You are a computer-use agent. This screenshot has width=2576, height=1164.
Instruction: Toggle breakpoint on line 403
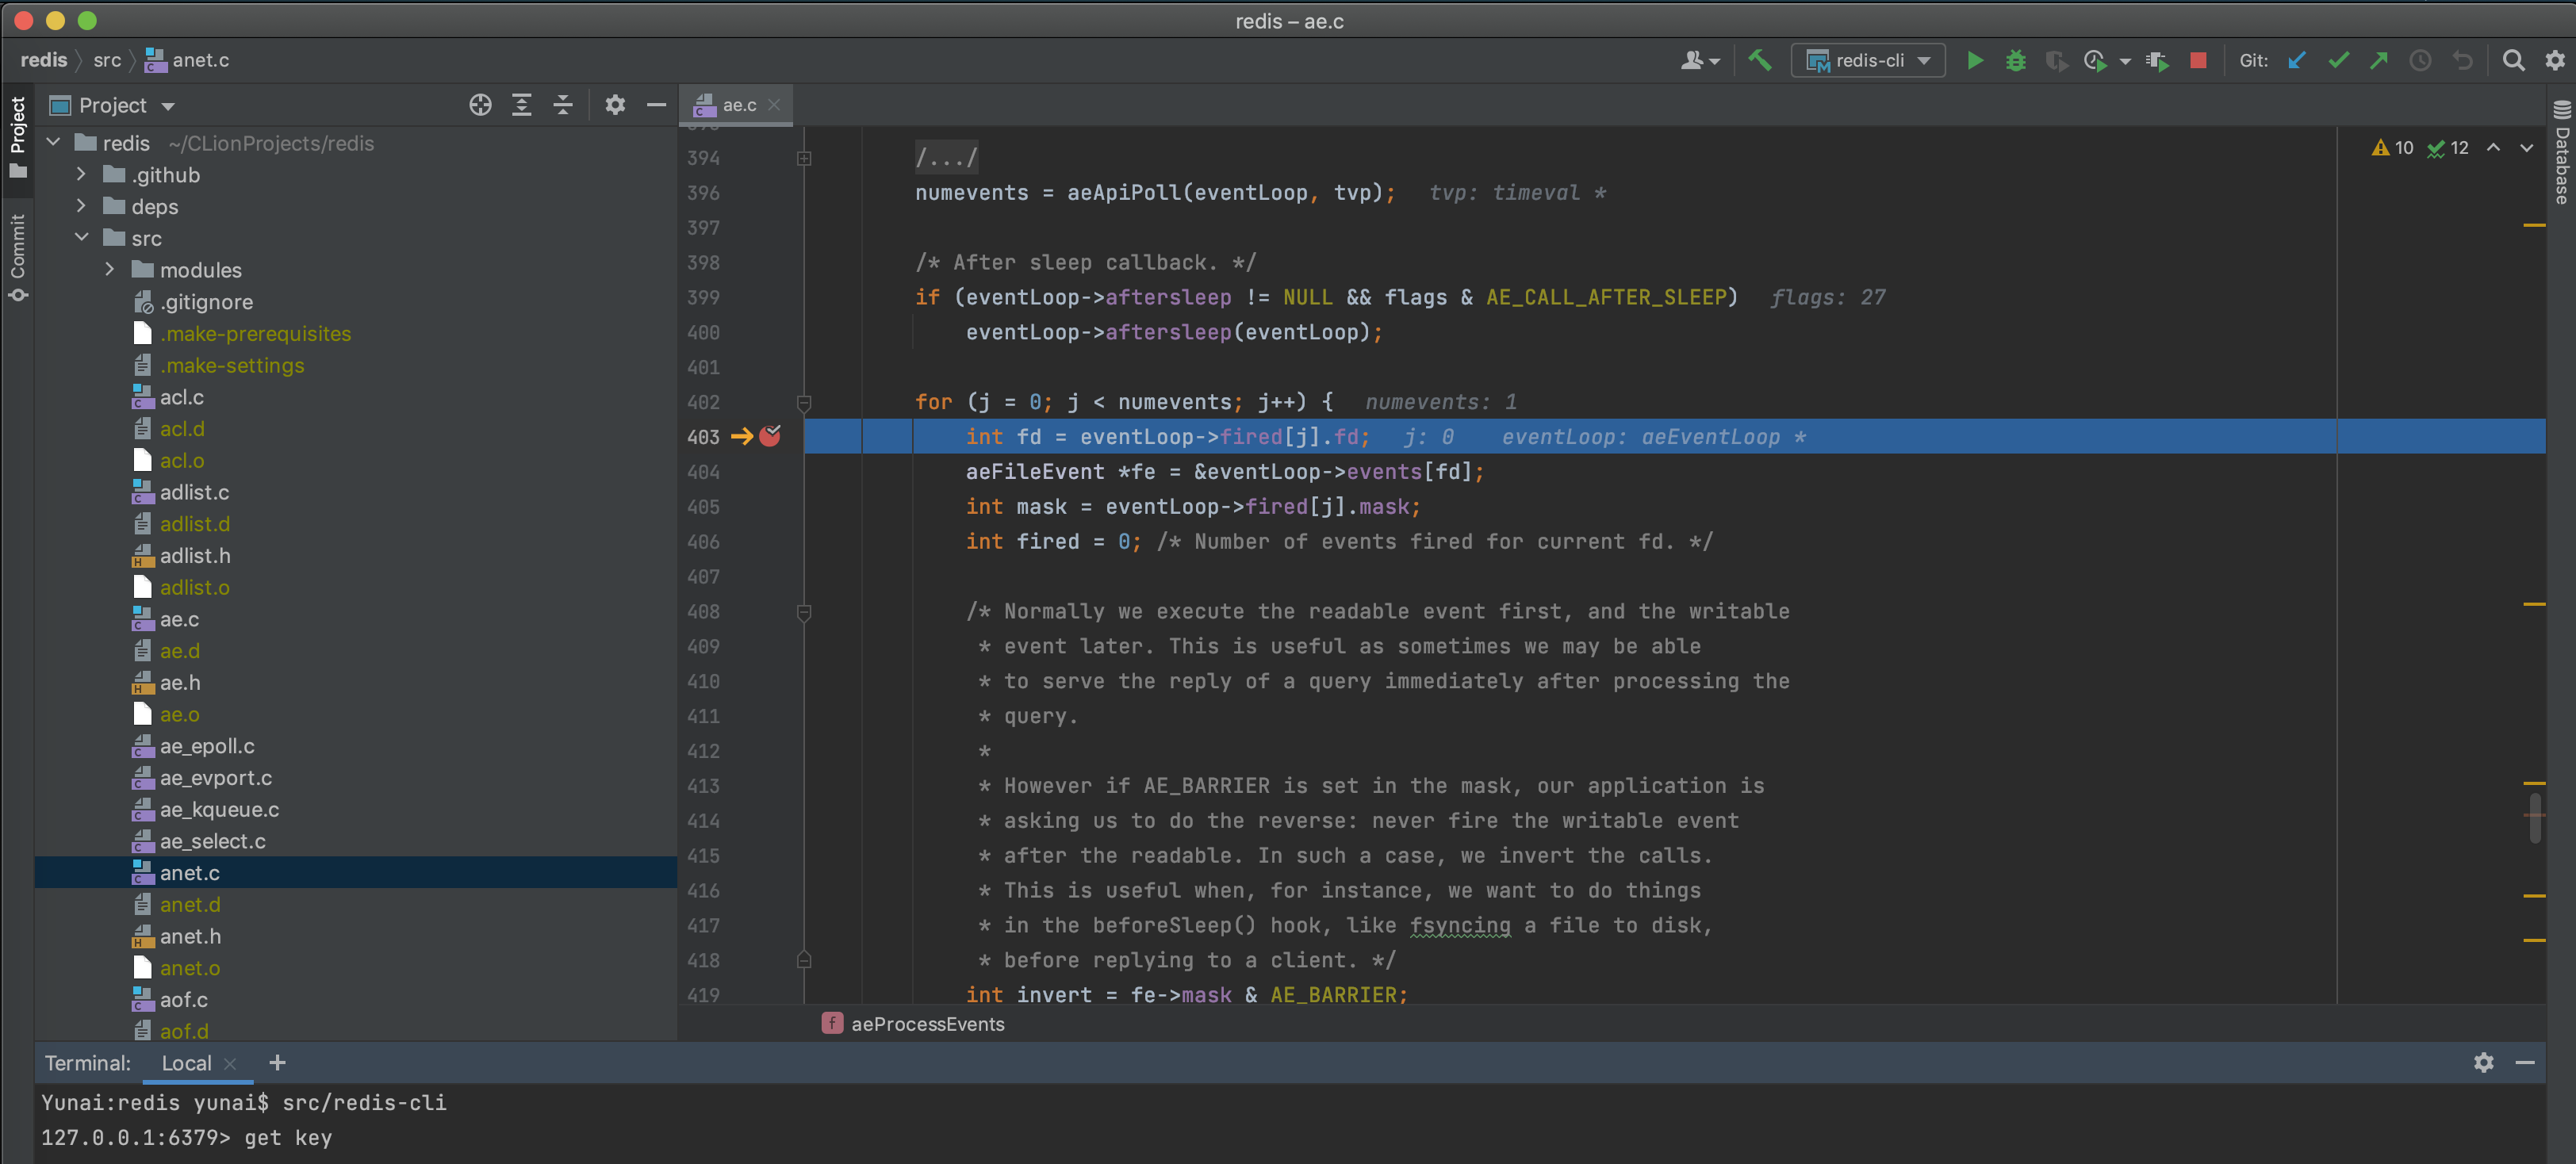(x=770, y=436)
